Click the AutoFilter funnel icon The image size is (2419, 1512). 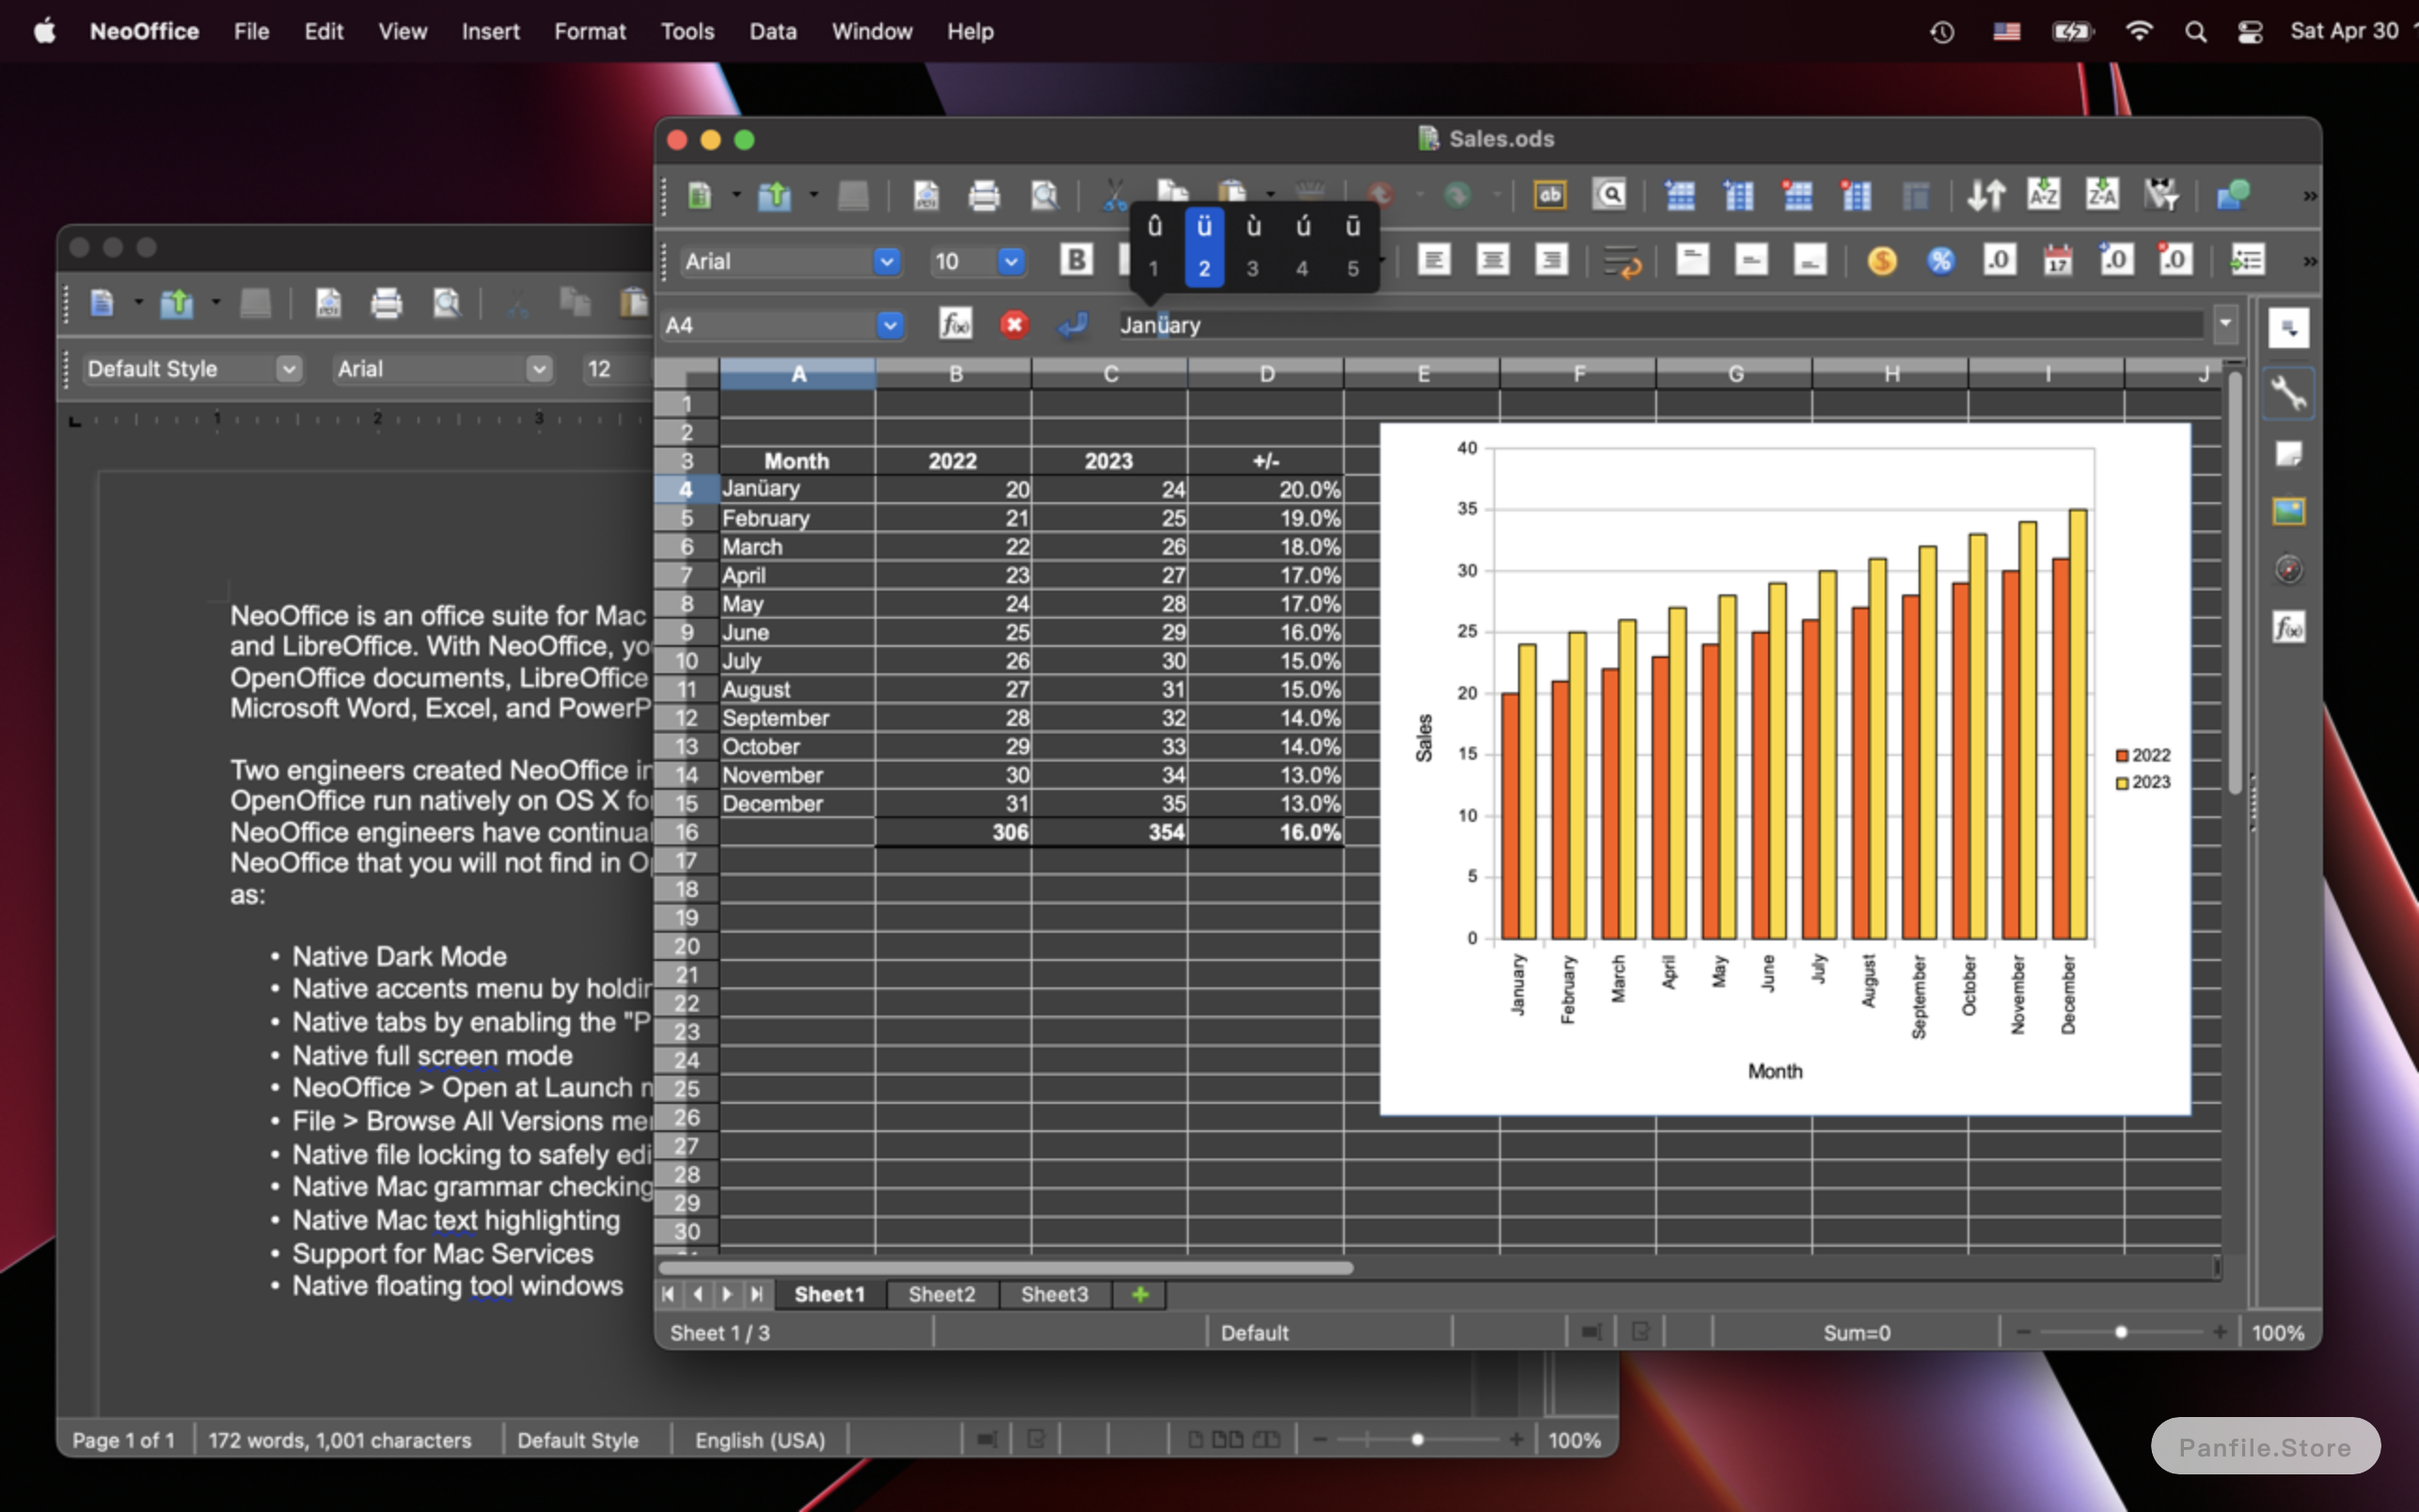(x=2161, y=195)
